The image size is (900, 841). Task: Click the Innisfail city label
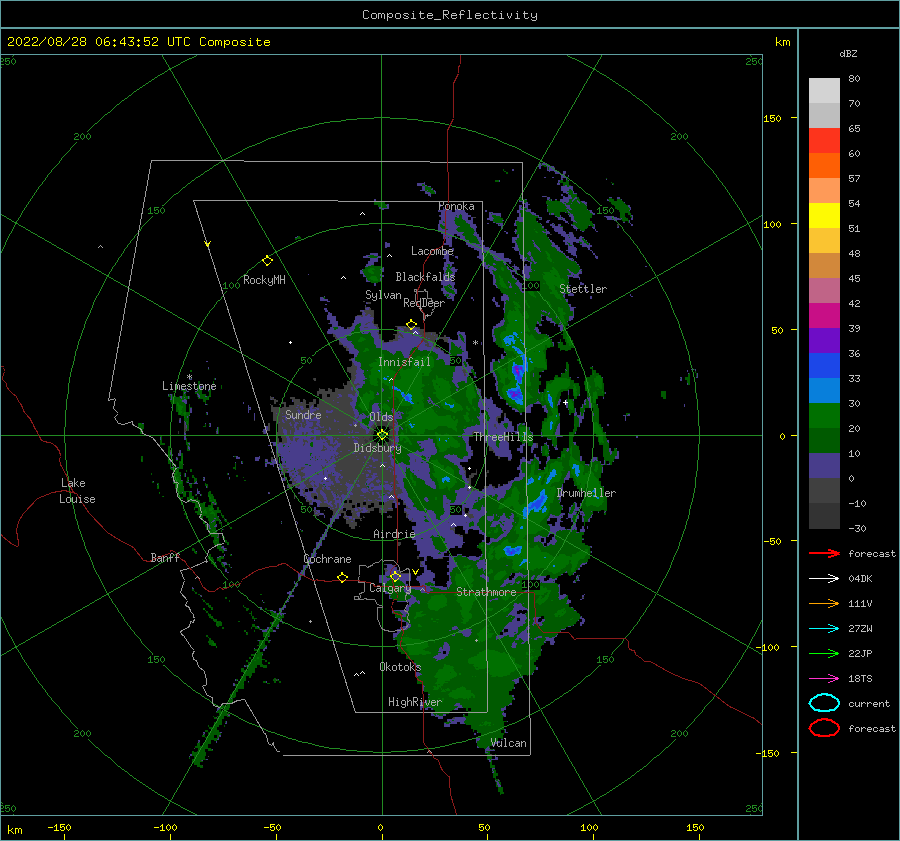point(404,362)
